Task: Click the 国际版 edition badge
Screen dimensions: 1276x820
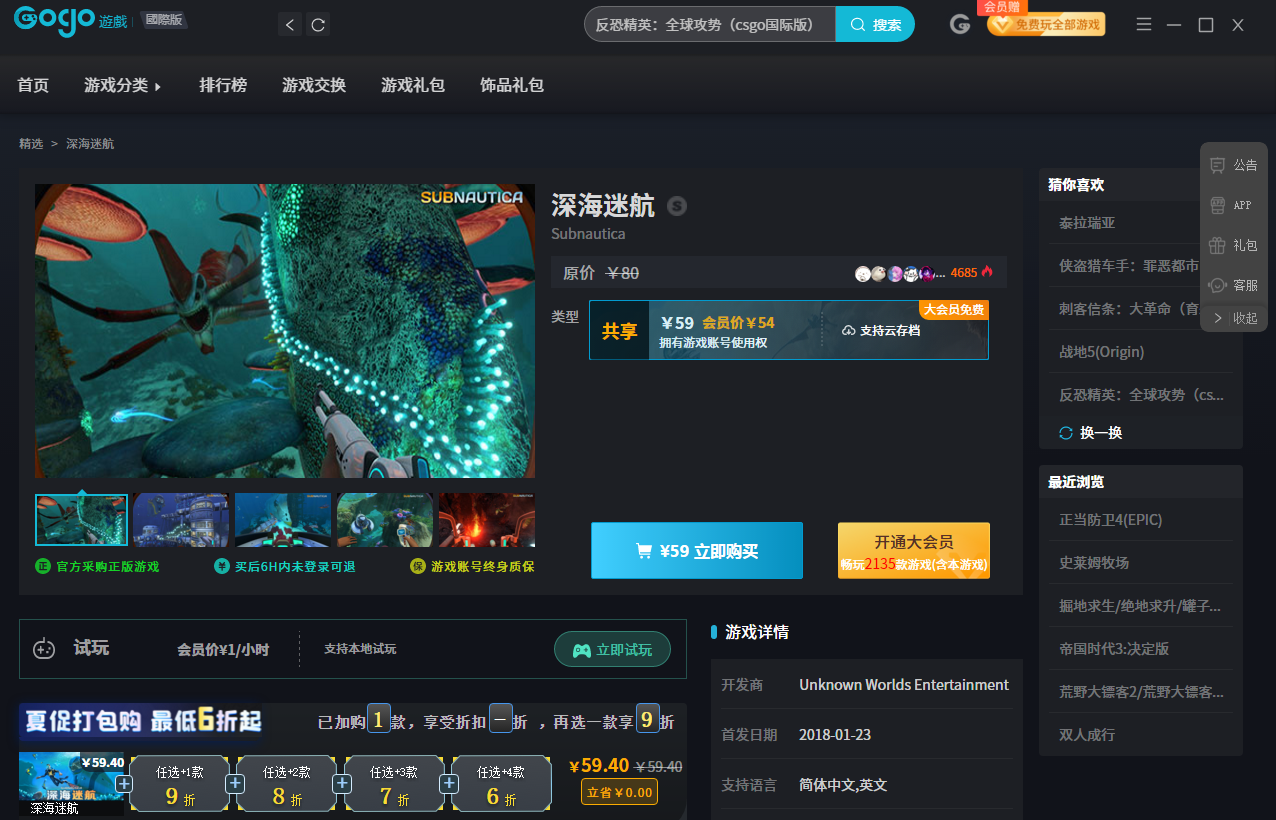Action: (163, 19)
